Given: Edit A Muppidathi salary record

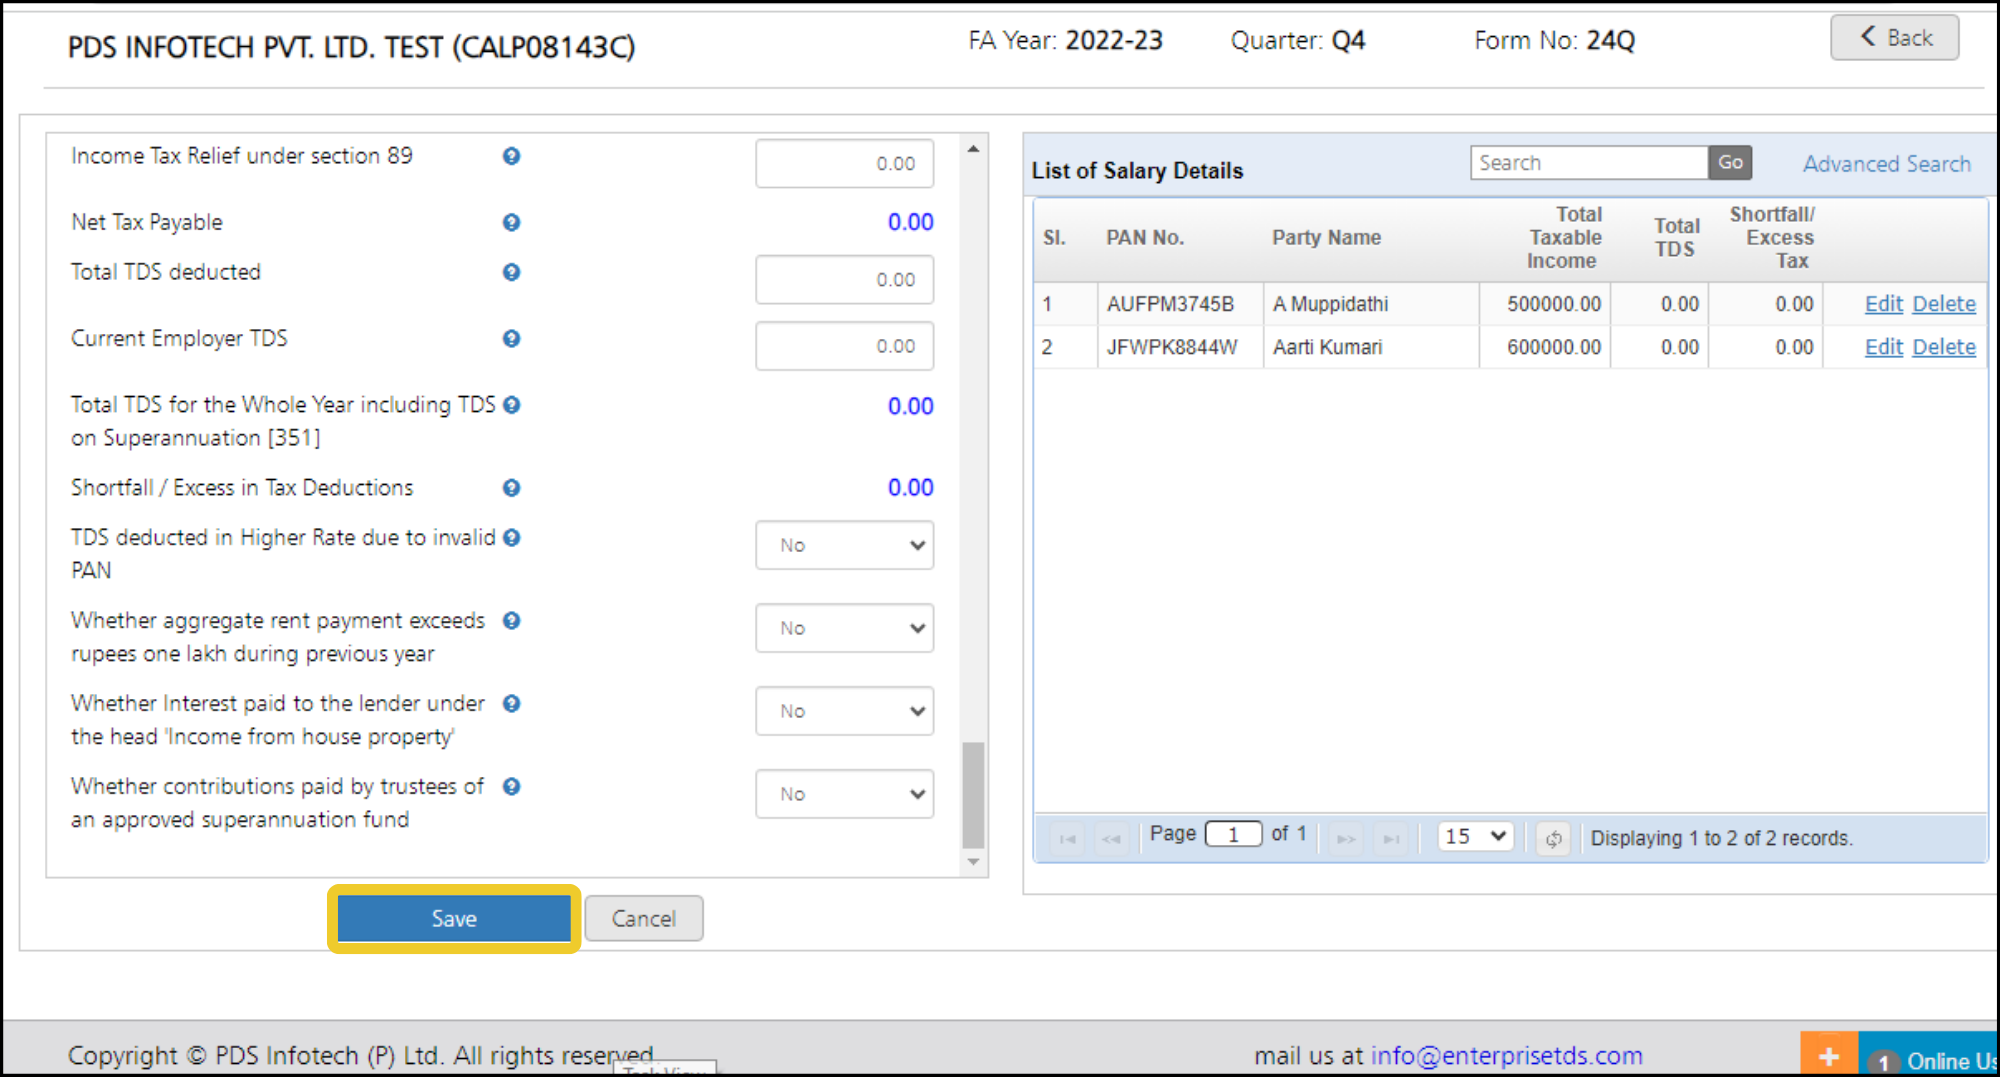Looking at the screenshot, I should (x=1883, y=304).
